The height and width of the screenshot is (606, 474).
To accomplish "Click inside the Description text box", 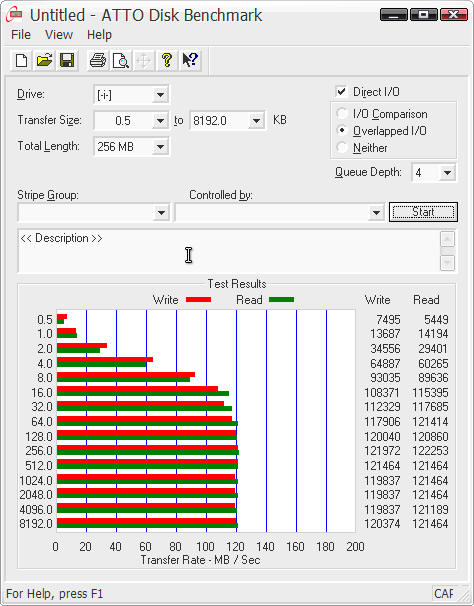I will (228, 251).
